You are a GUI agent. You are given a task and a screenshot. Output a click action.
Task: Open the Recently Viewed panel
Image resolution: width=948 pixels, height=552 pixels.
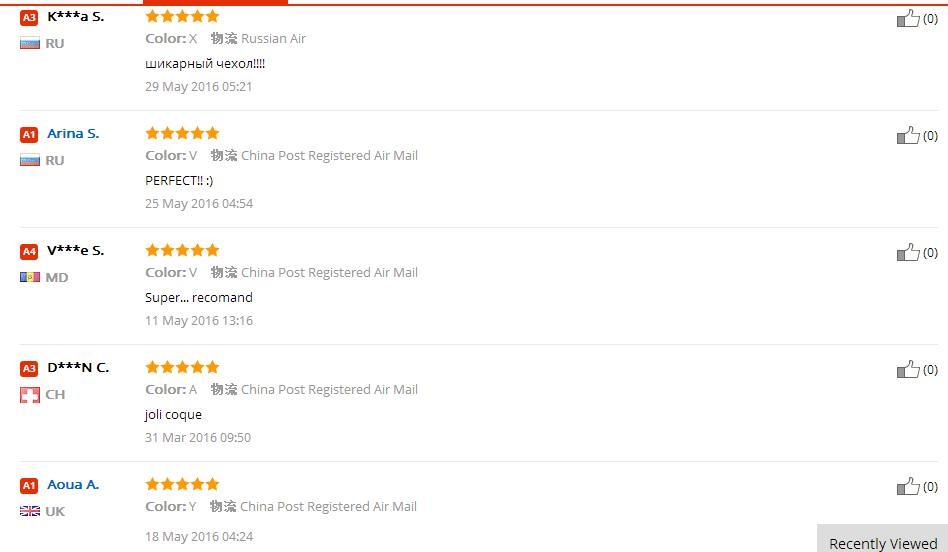pyautogui.click(x=883, y=543)
